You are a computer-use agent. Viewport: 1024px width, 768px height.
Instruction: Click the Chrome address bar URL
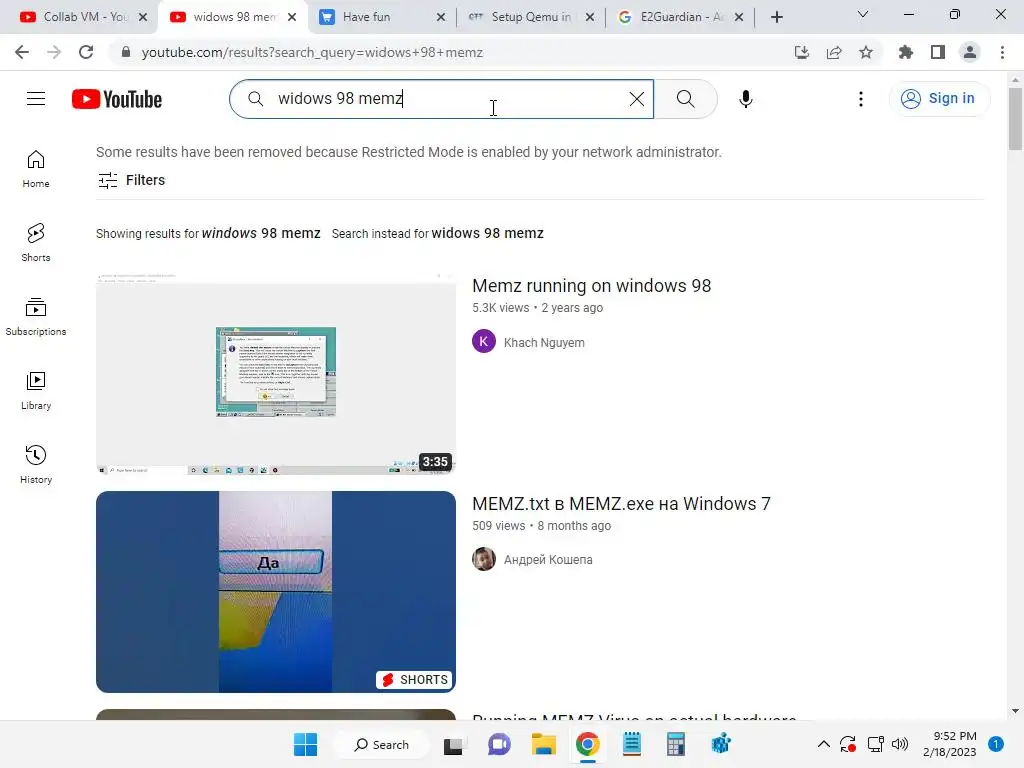[x=312, y=52]
